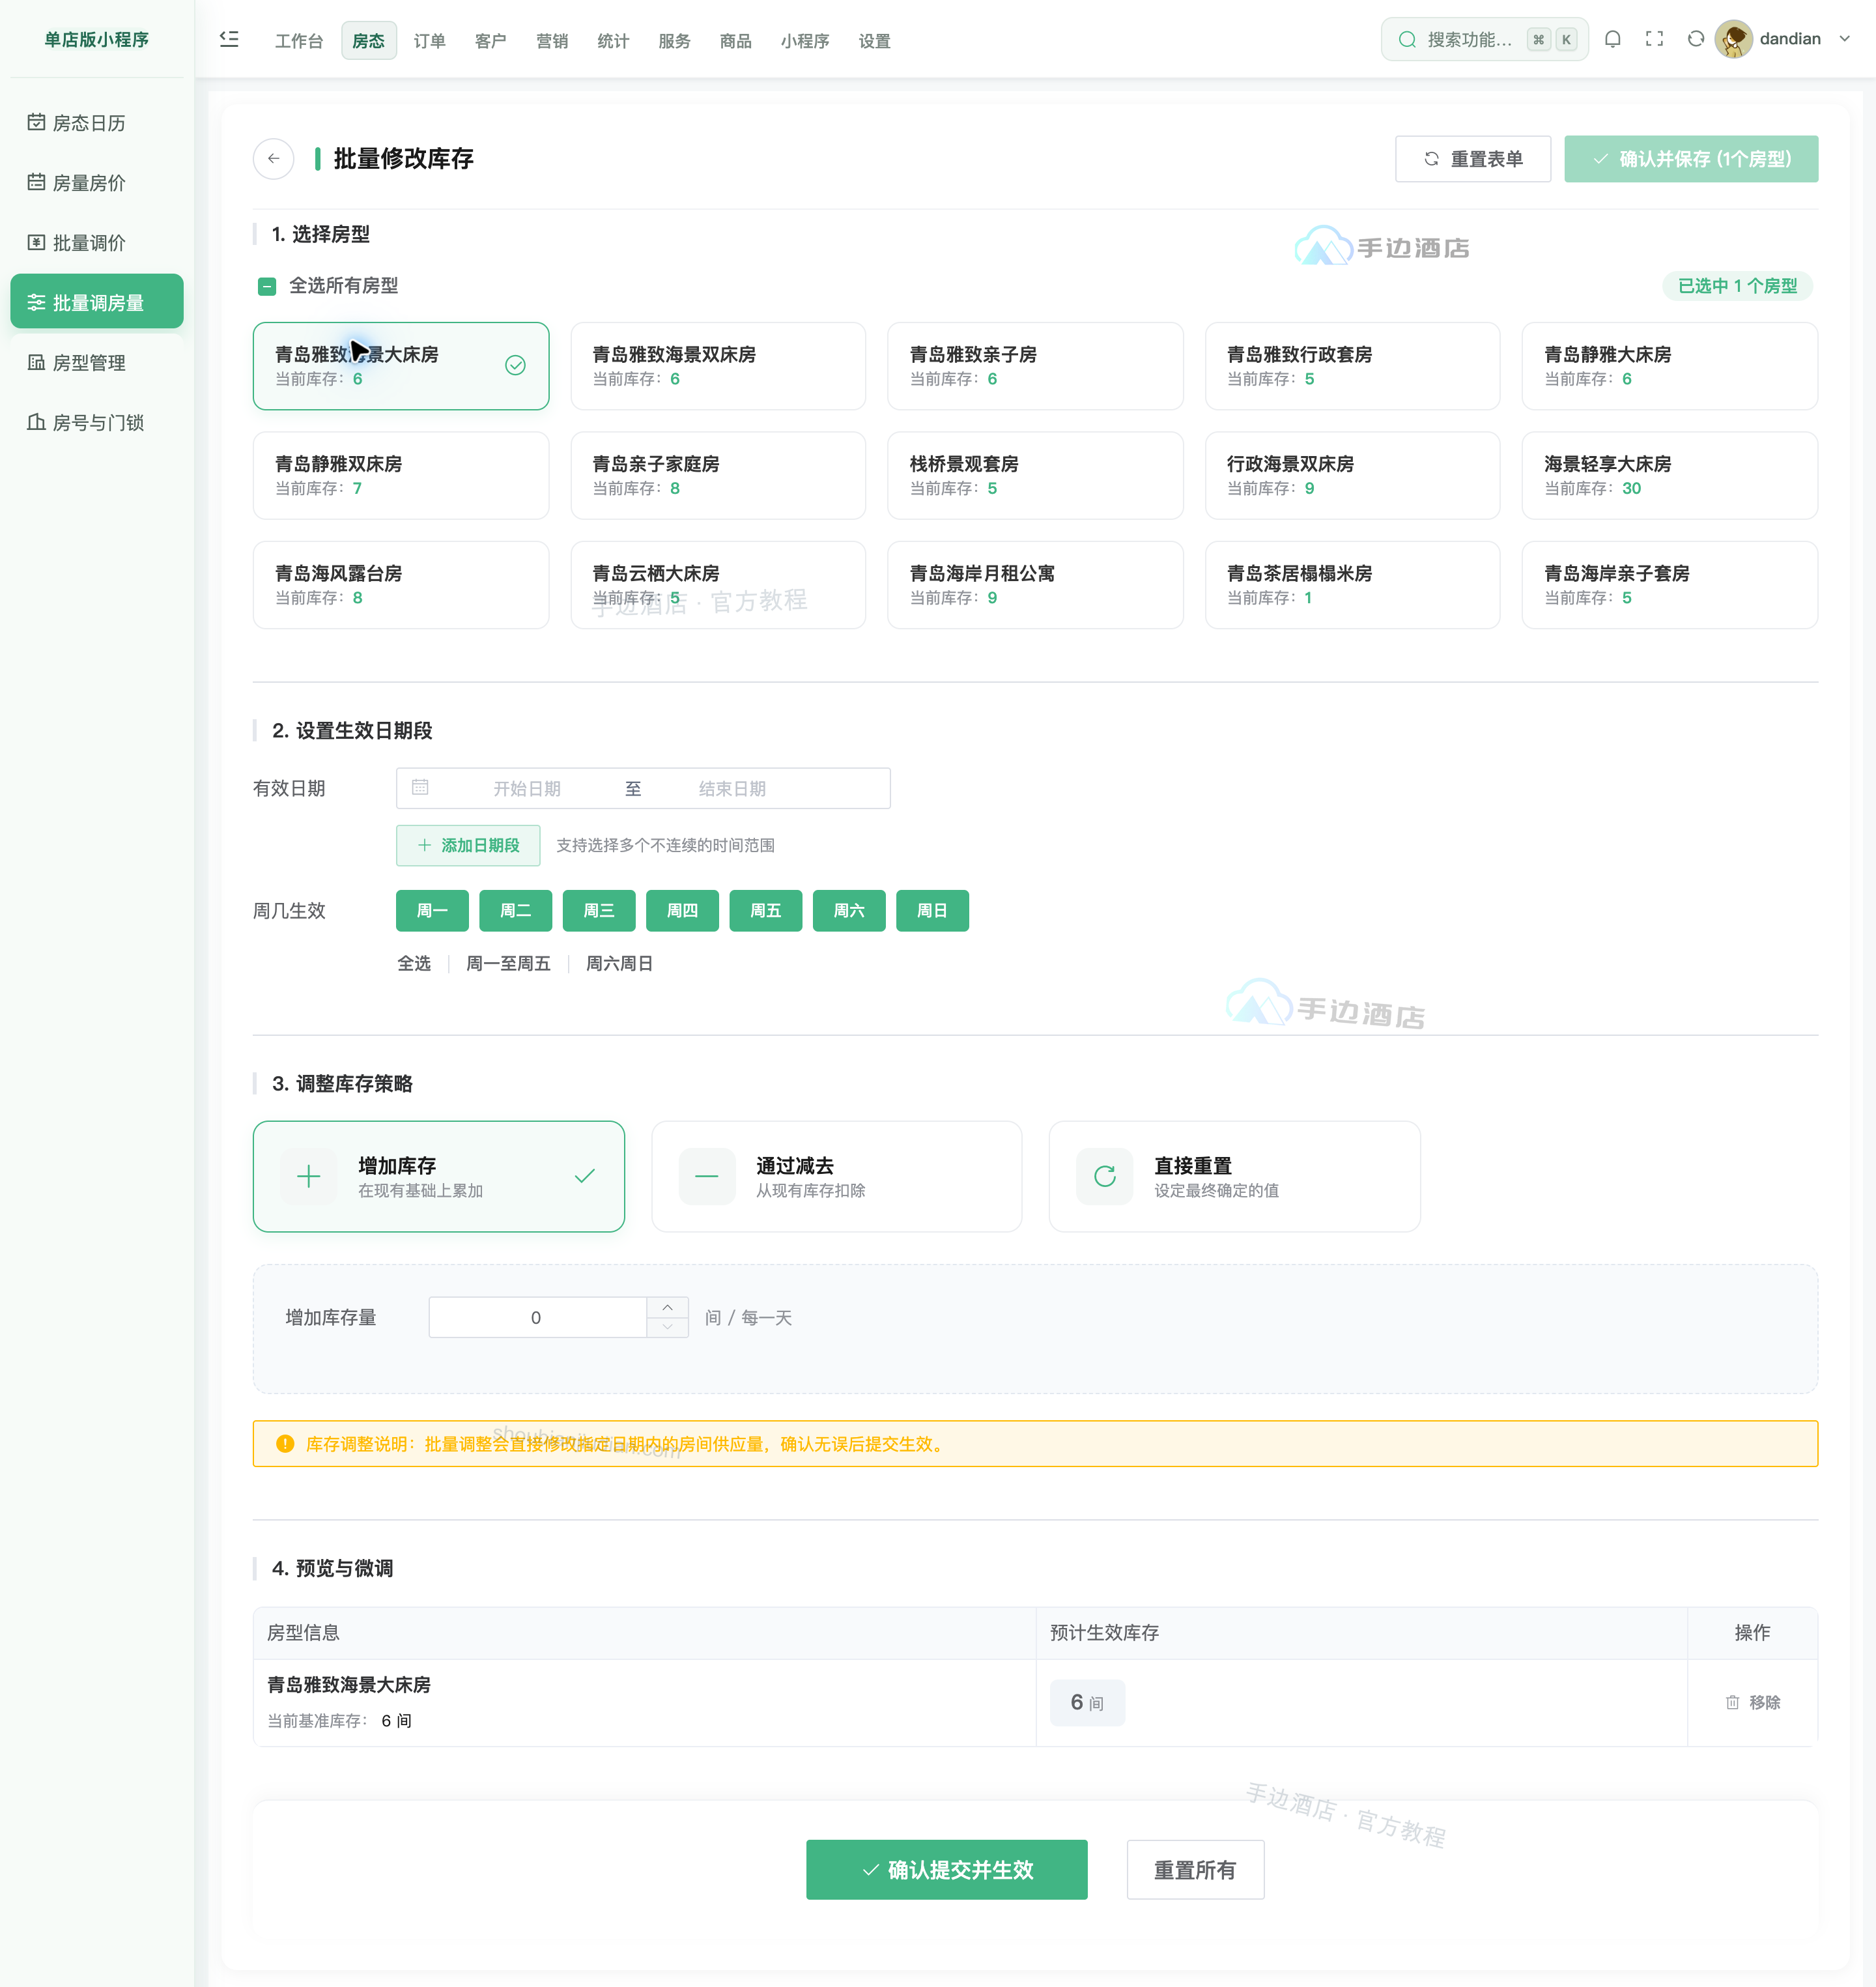Open 小程序 top menu
1876x1987 pixels.
[x=805, y=41]
